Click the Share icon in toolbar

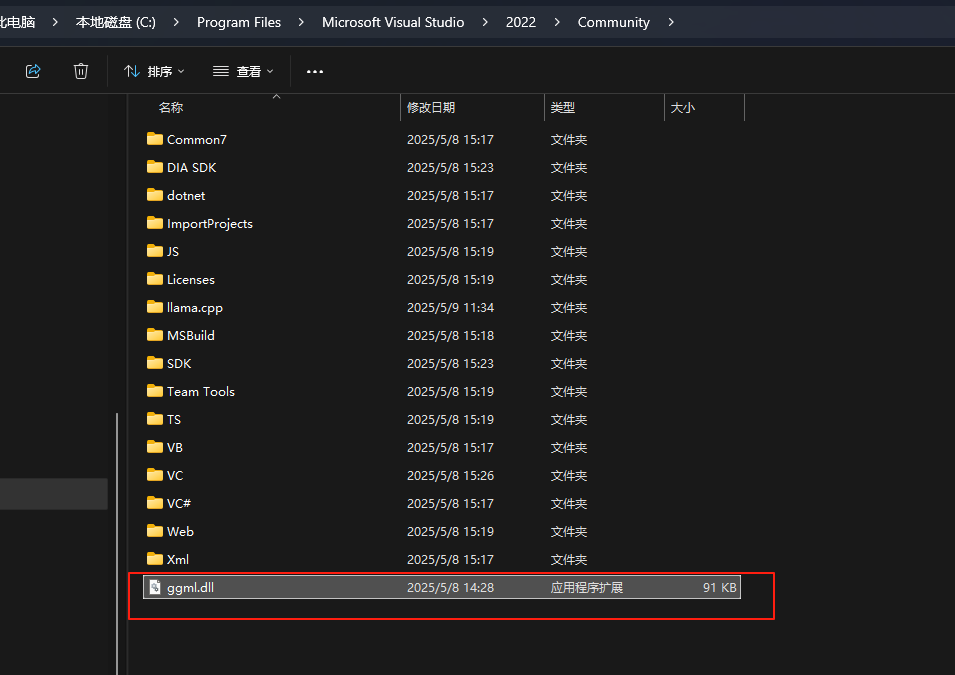pyautogui.click(x=33, y=71)
